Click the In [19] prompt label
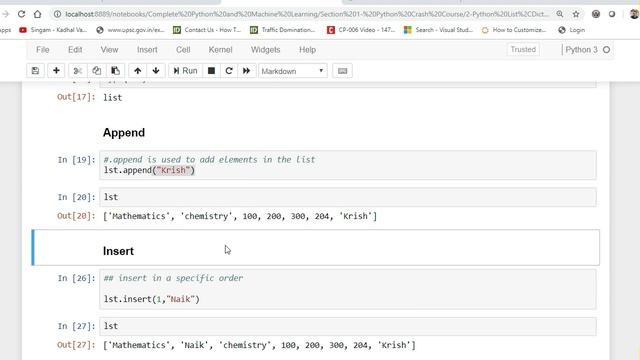The image size is (640, 360). click(76, 160)
